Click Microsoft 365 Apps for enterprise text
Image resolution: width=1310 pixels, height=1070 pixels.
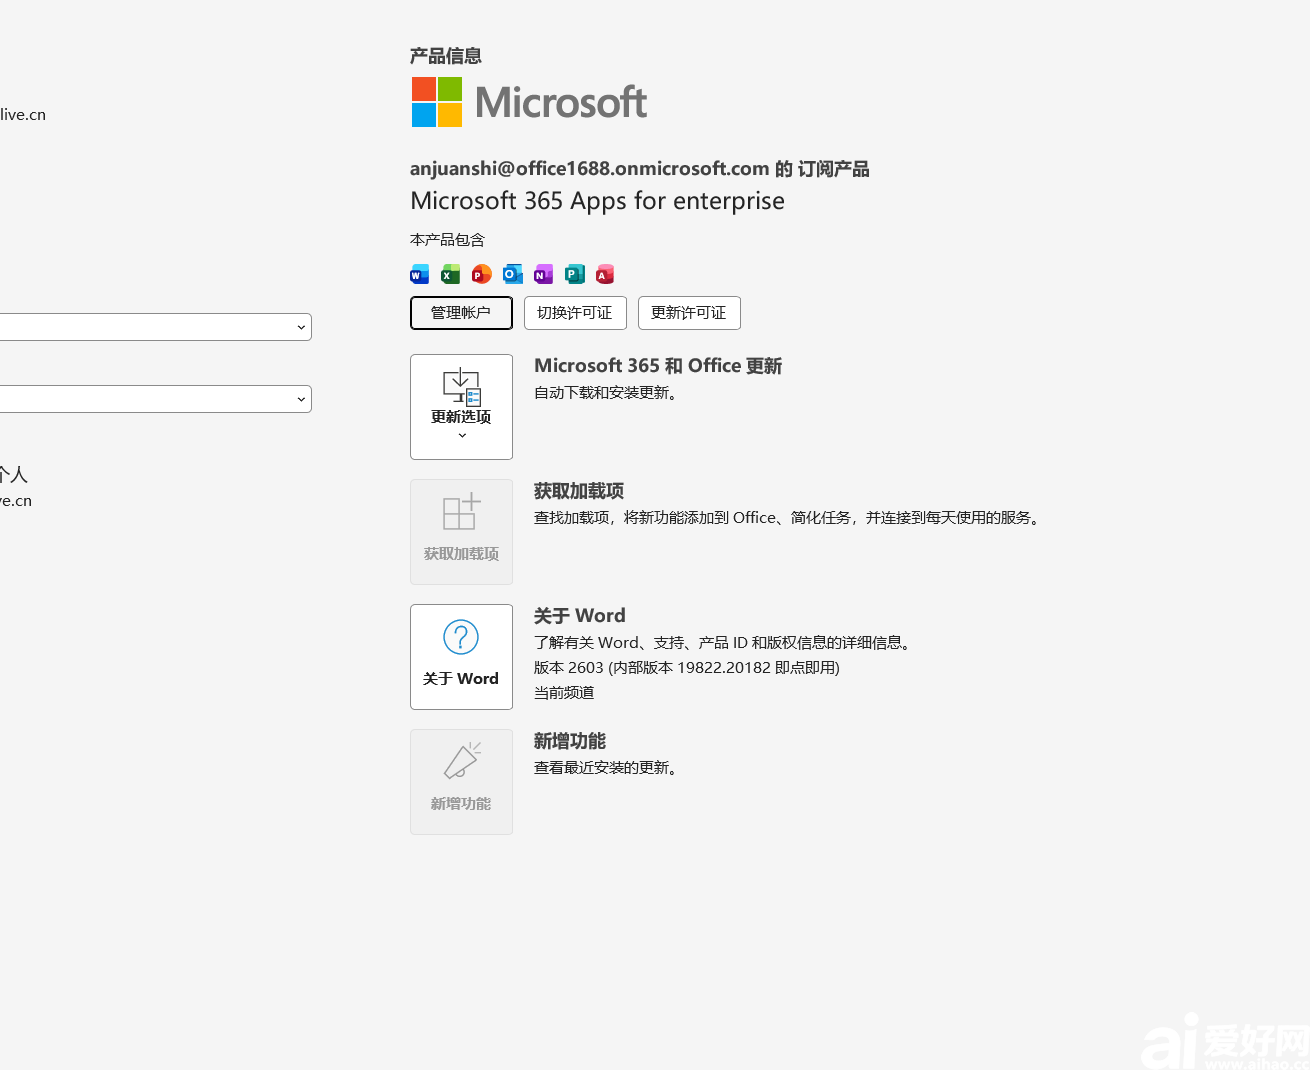coord(597,201)
